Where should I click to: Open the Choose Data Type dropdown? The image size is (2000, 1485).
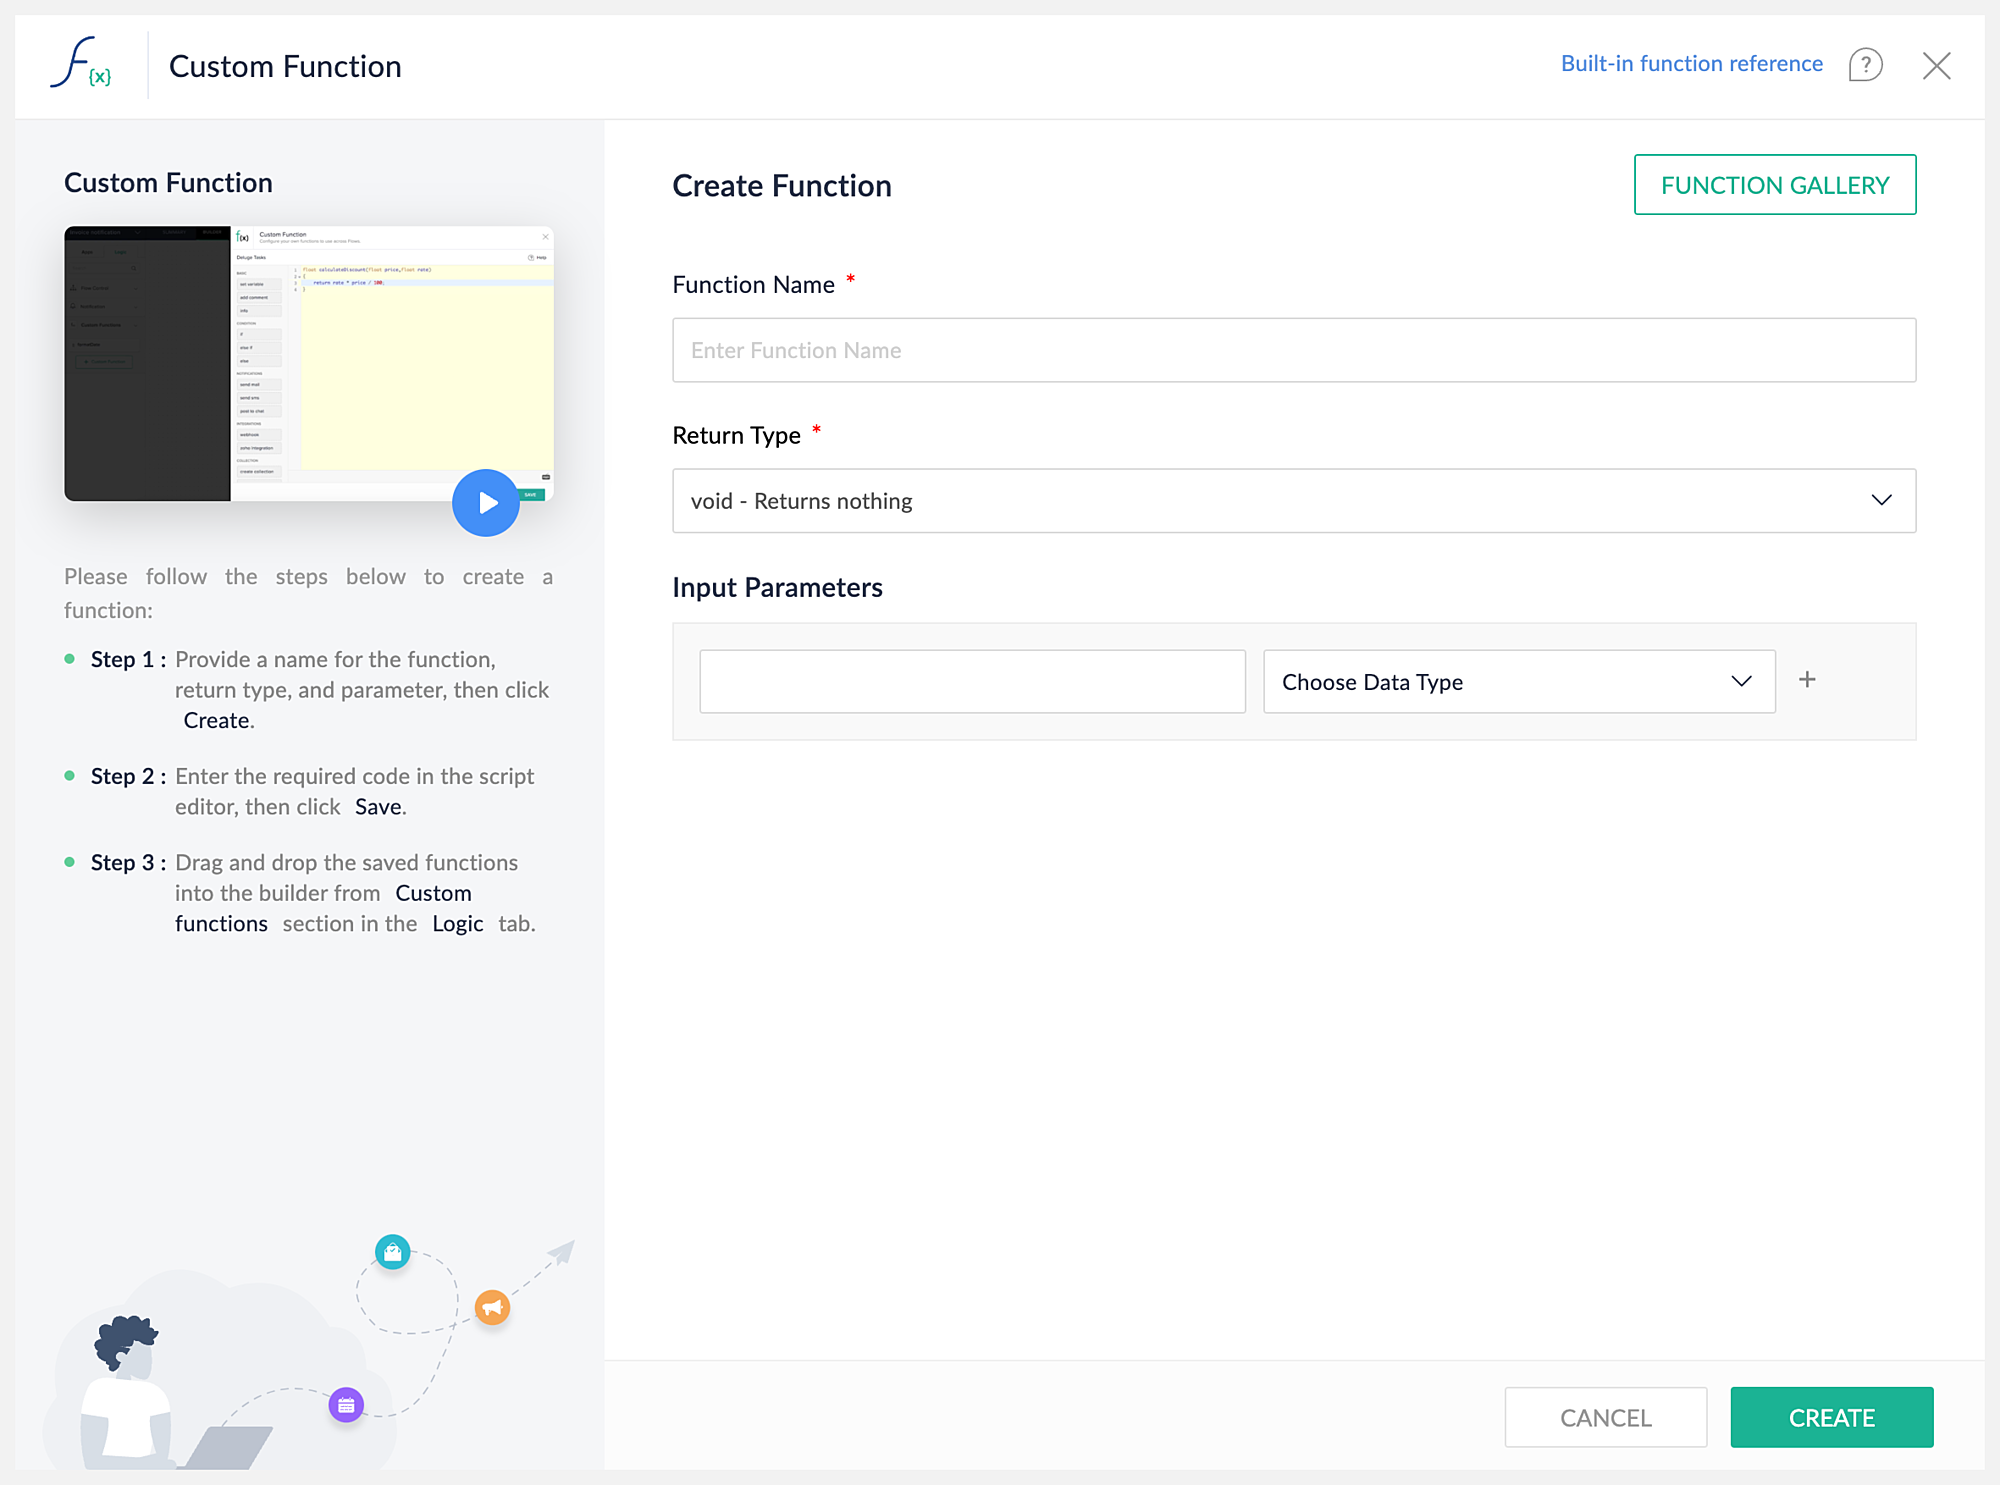coord(1518,682)
